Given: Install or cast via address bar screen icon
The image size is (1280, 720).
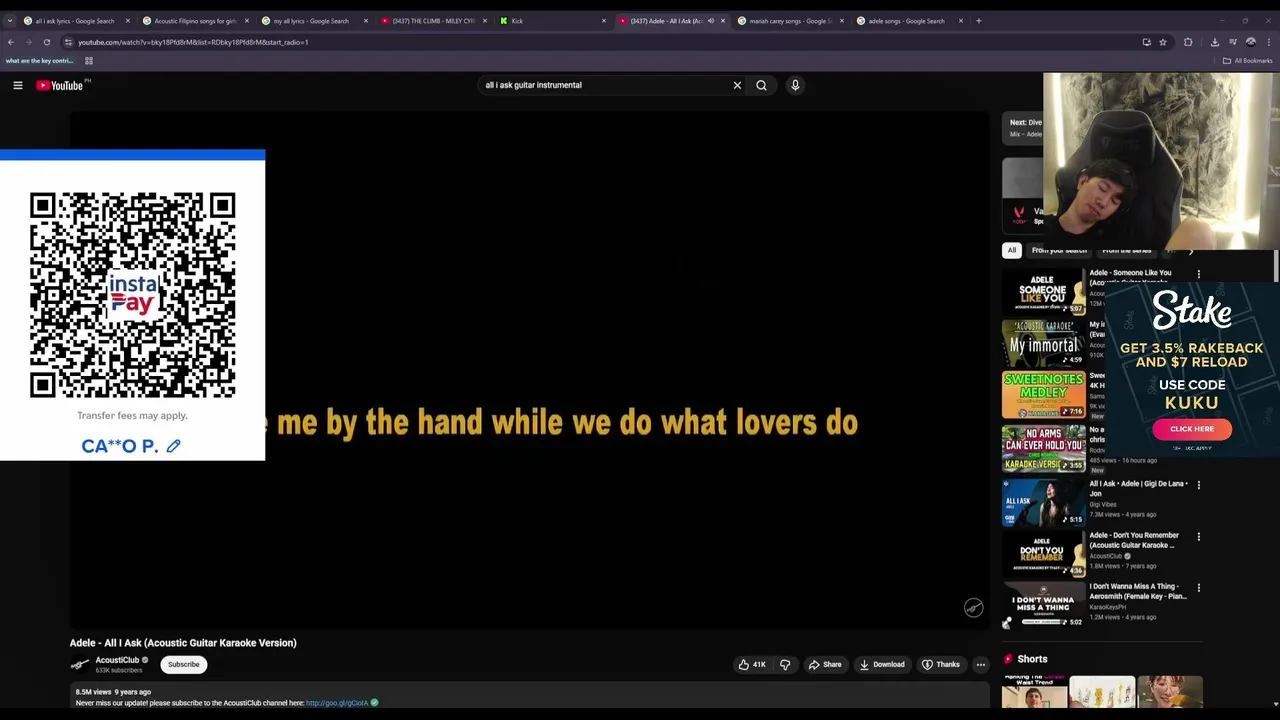Looking at the screenshot, I should (1146, 42).
